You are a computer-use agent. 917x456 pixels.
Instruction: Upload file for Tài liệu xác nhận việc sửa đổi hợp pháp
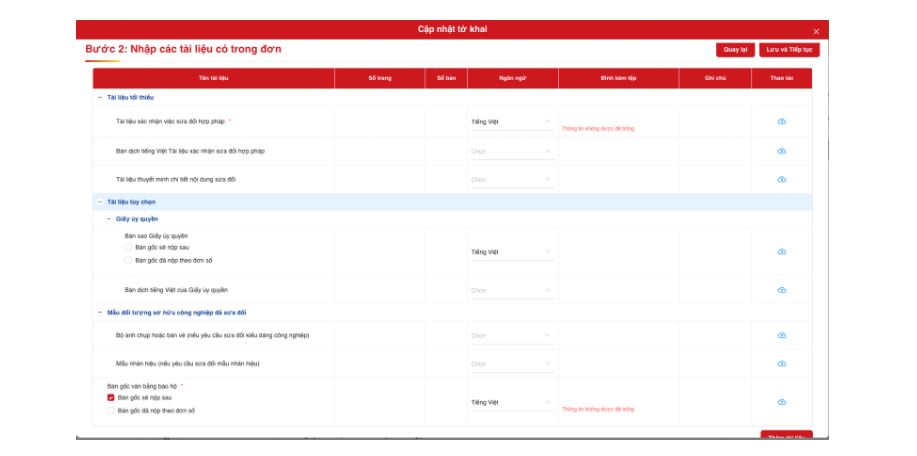(x=781, y=122)
